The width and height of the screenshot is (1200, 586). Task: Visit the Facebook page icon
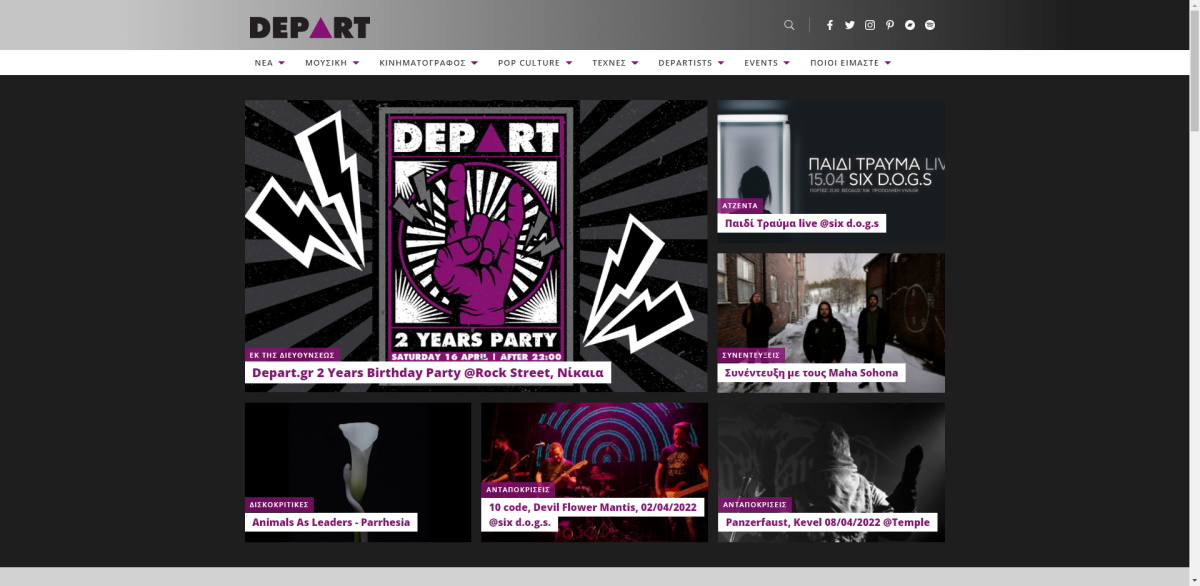830,25
